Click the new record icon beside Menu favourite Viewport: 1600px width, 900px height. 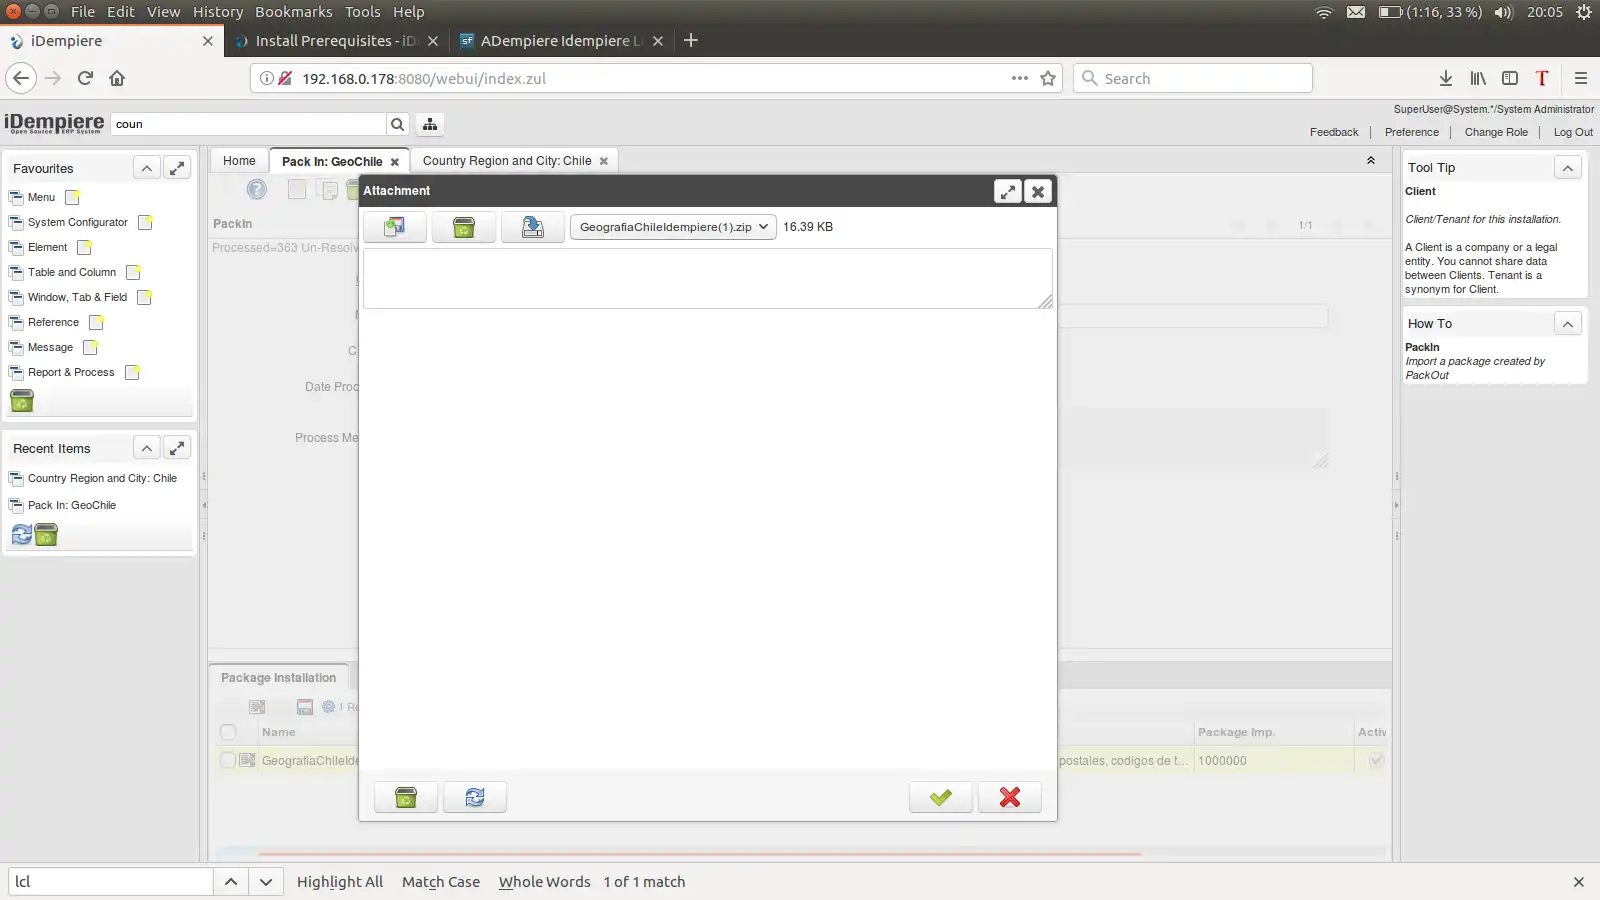tap(72, 197)
